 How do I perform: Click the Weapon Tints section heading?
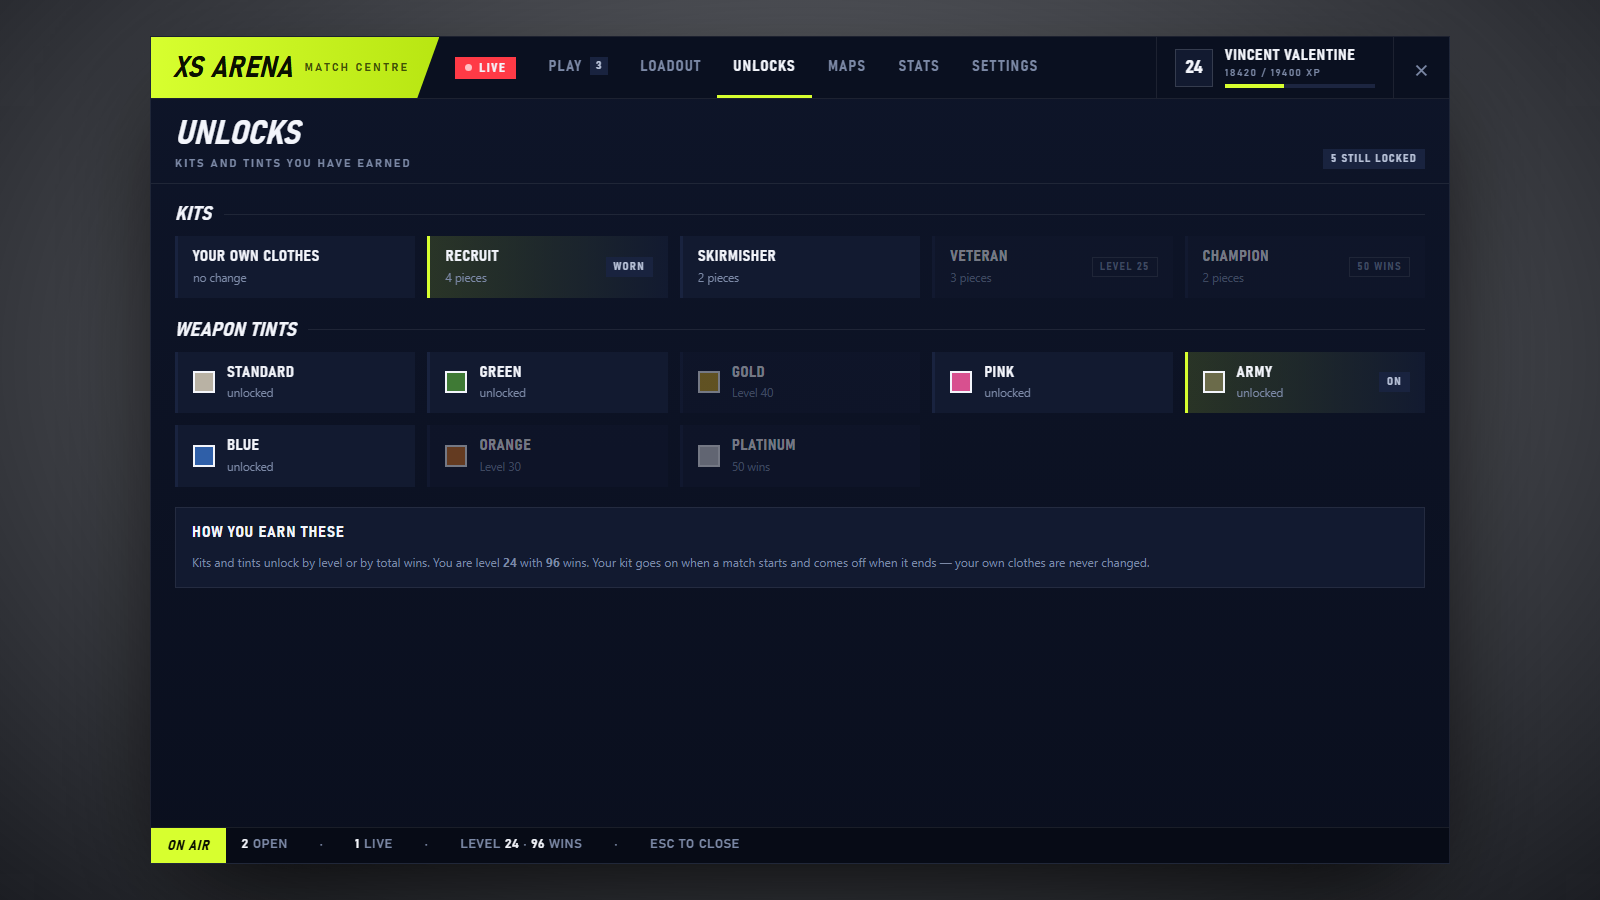237,329
